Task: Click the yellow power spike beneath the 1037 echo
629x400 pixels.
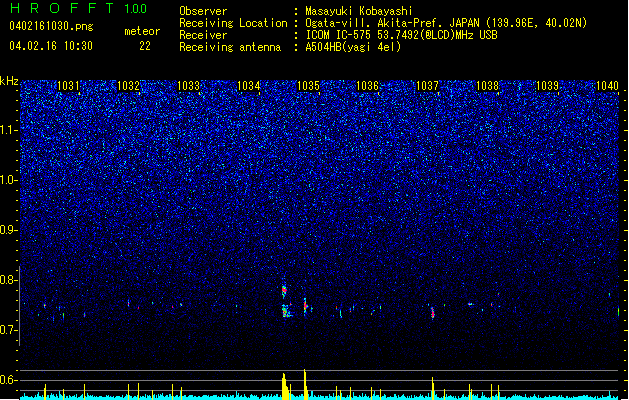Action: [x=433, y=388]
